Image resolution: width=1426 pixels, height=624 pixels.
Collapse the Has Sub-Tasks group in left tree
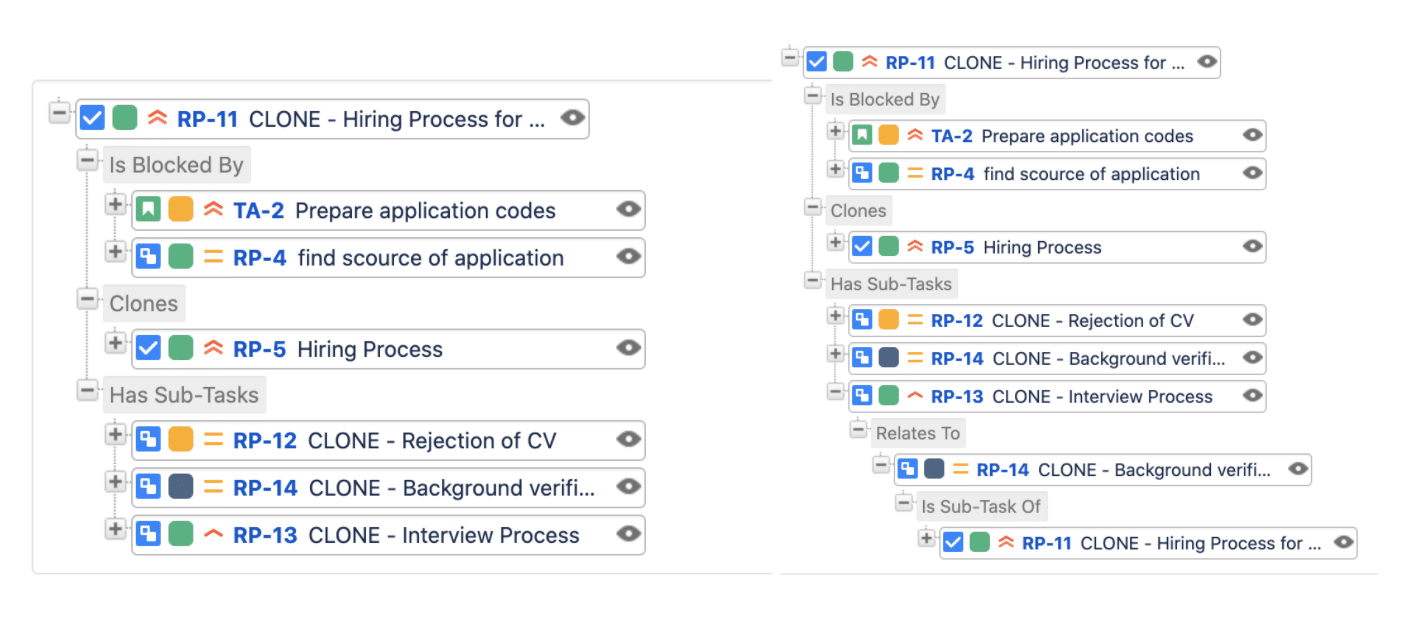coord(88,391)
